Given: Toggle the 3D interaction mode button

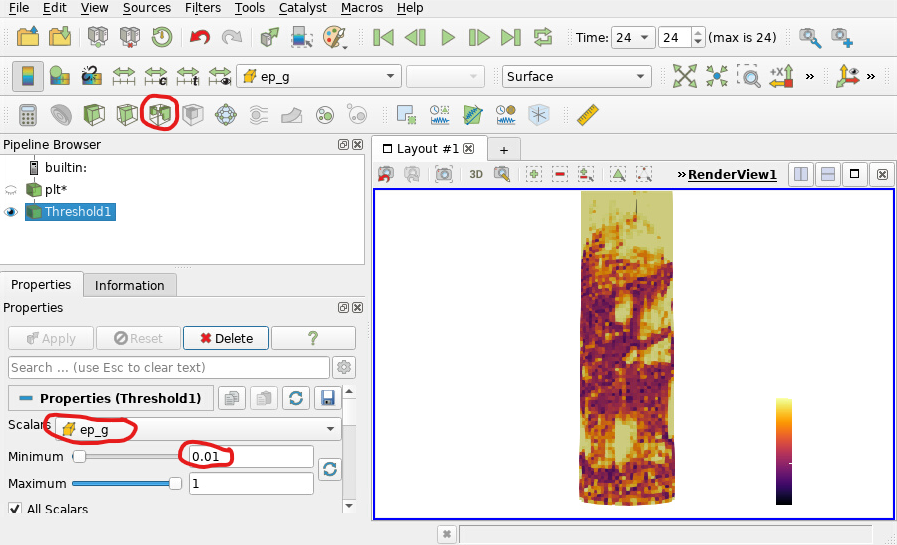Looking at the screenshot, I should 475,174.
